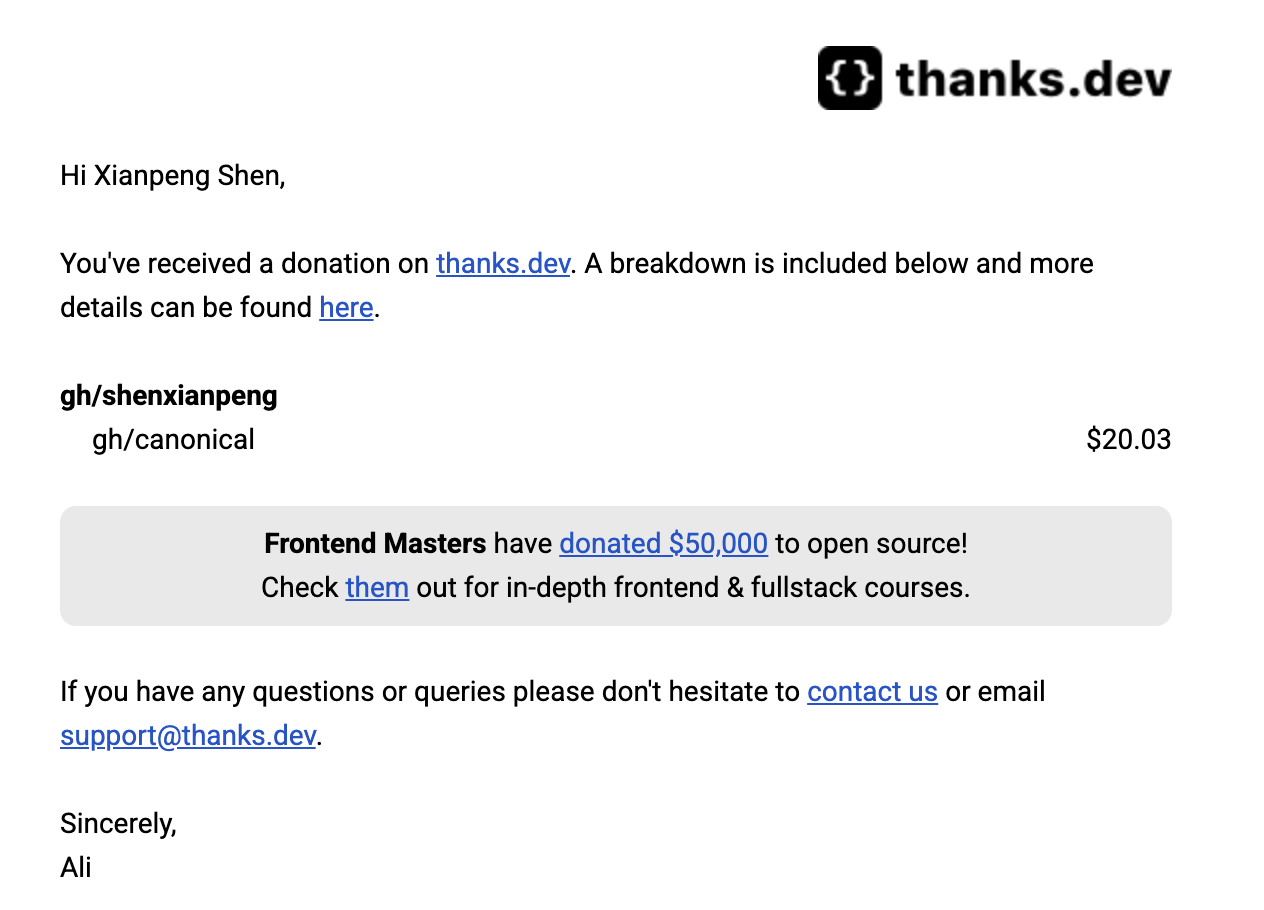Click the "to open source!" banner text
1264x910 pixels.
click(x=871, y=544)
